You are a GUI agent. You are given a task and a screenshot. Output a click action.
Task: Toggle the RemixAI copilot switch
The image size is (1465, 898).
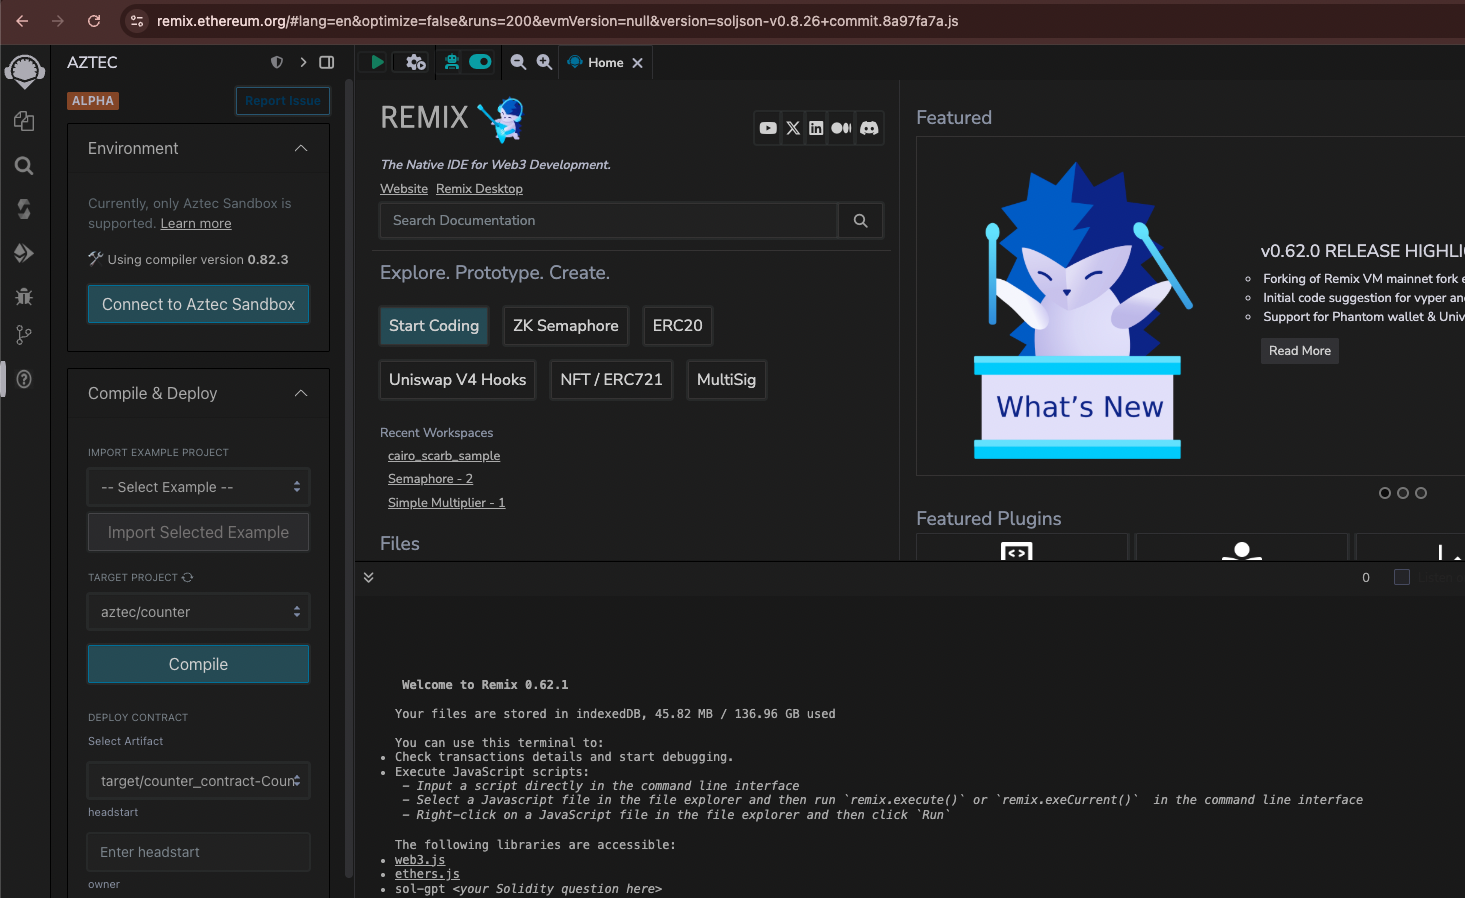tap(481, 62)
